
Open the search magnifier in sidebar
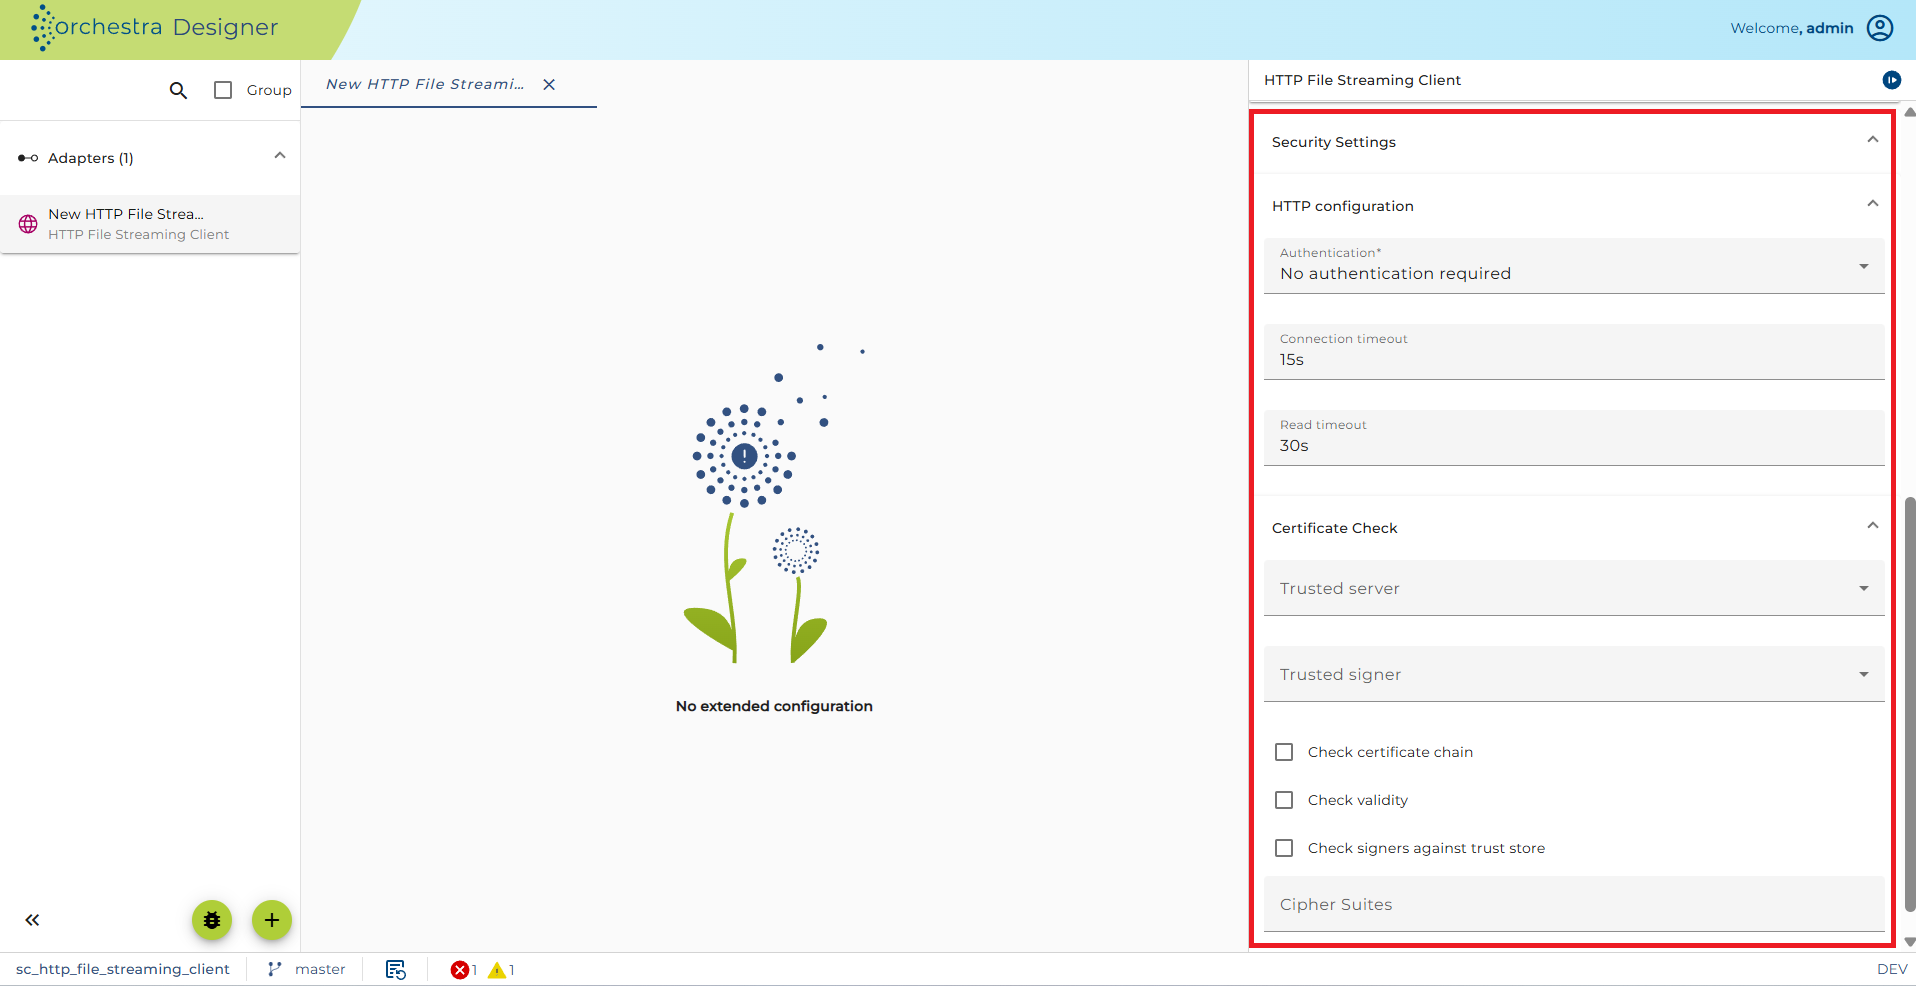pos(178,90)
